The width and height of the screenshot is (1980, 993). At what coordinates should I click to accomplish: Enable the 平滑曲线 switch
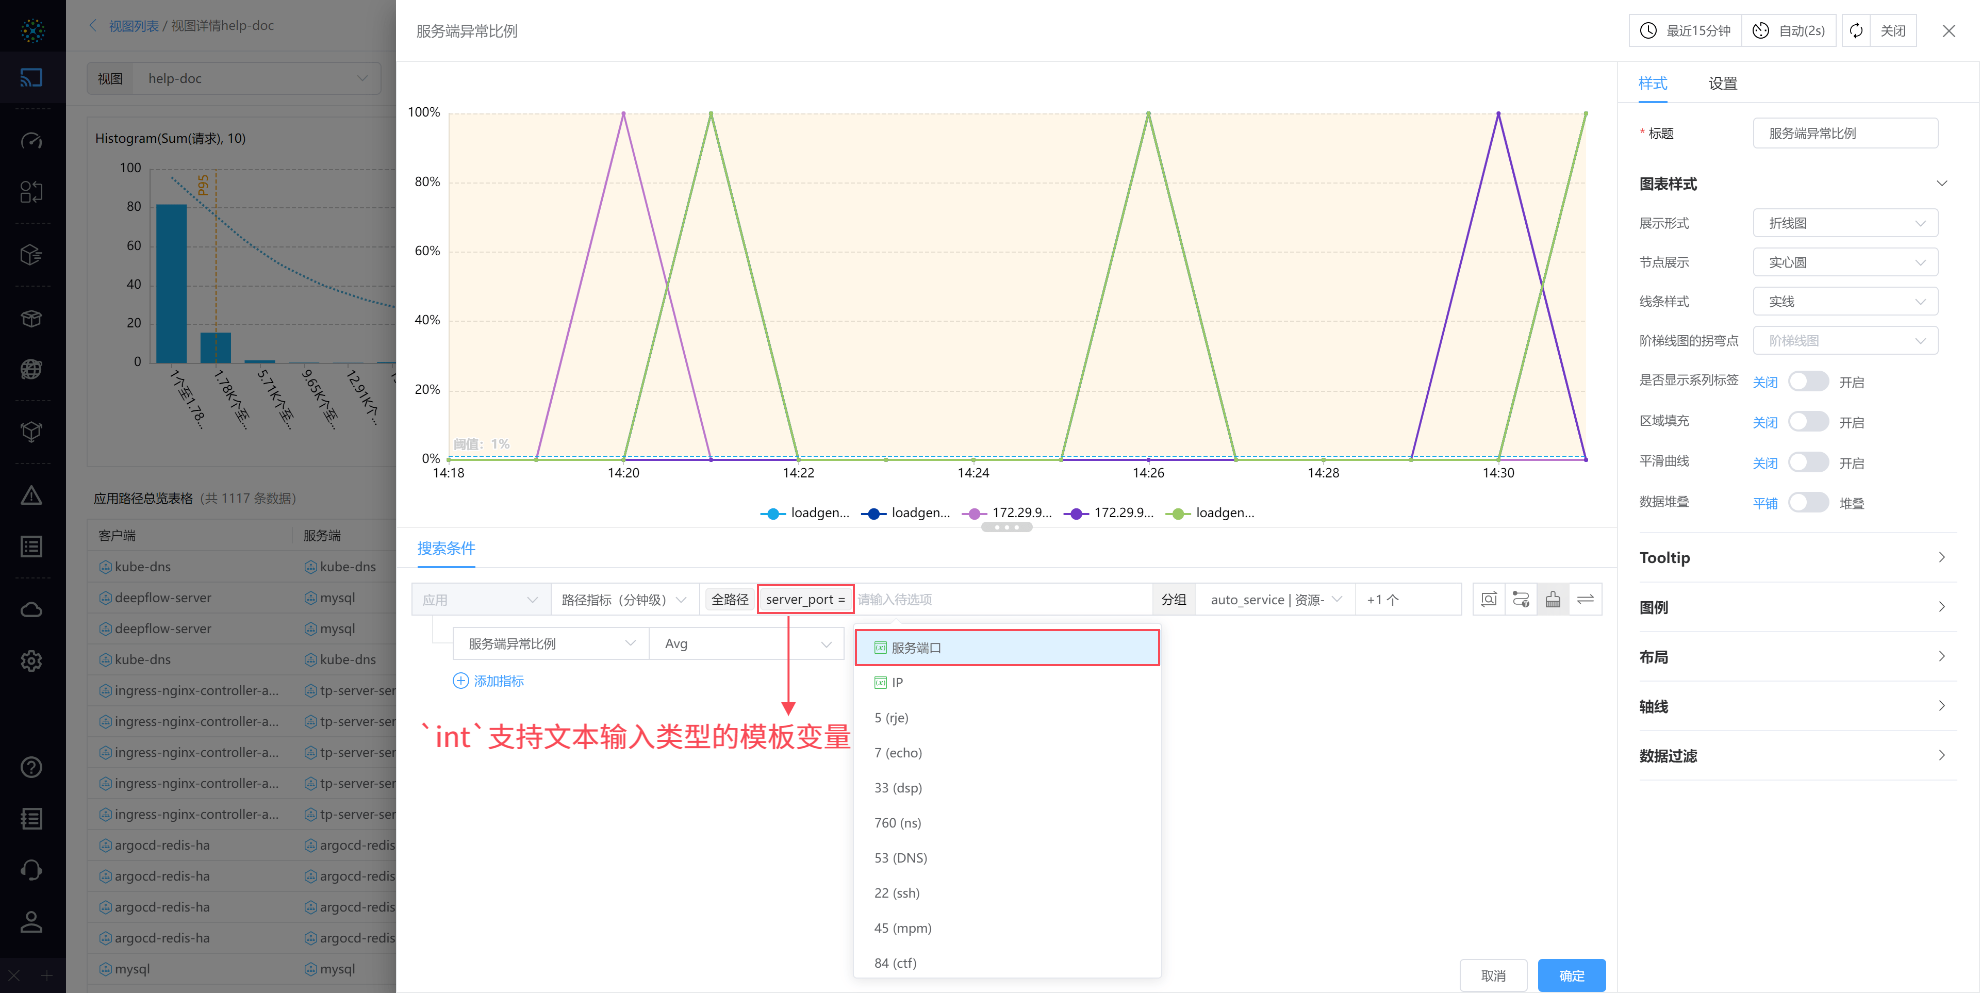tap(1808, 462)
